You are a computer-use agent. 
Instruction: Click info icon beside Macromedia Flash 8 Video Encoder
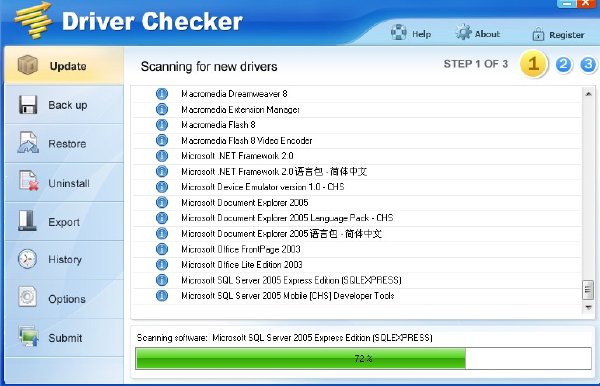pos(162,140)
